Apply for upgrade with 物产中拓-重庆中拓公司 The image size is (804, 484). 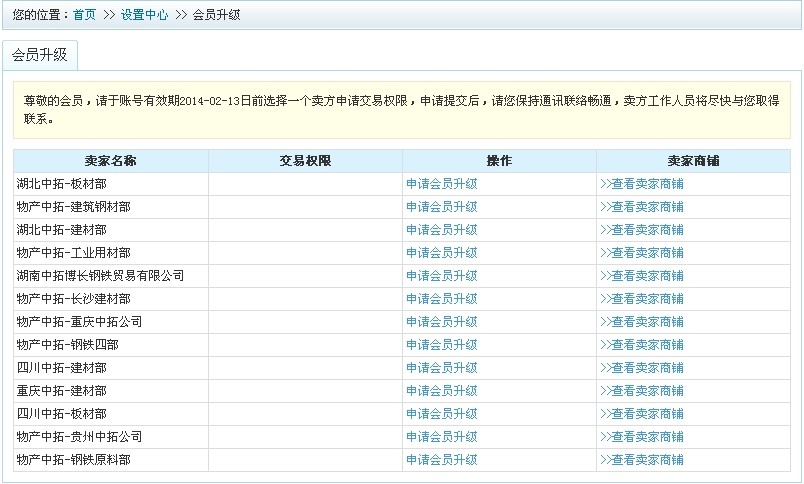[x=441, y=321]
